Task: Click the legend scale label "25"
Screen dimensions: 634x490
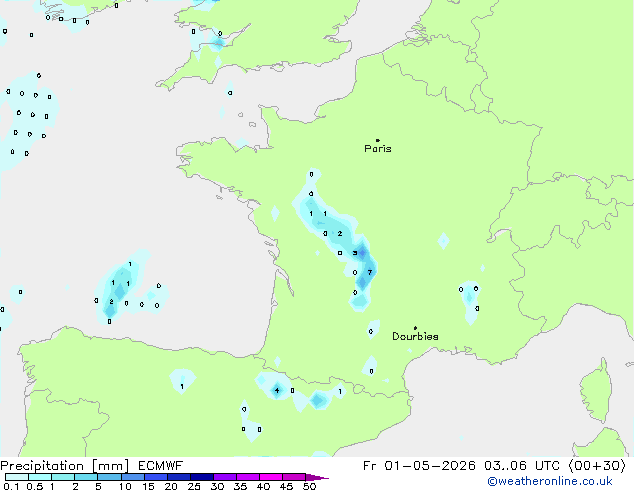Action: click(x=194, y=486)
